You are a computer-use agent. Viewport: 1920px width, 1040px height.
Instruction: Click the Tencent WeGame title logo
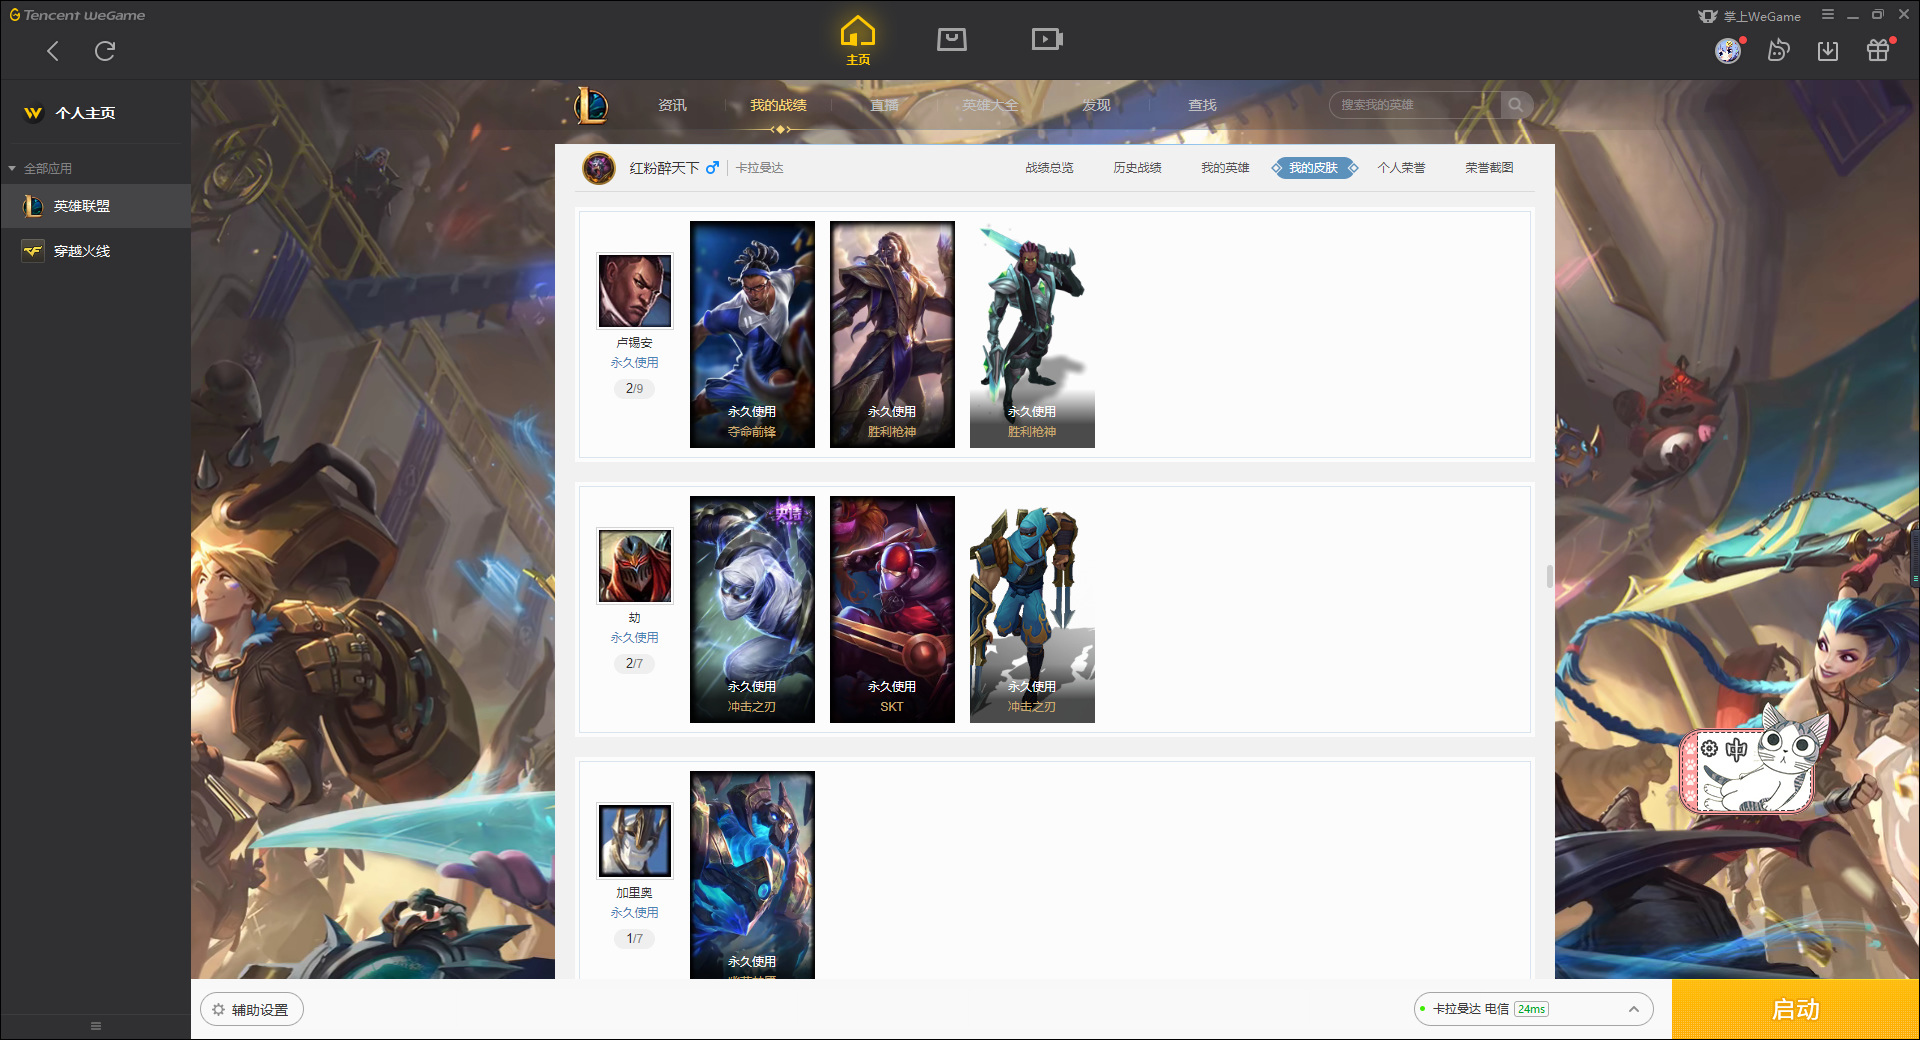pos(77,15)
